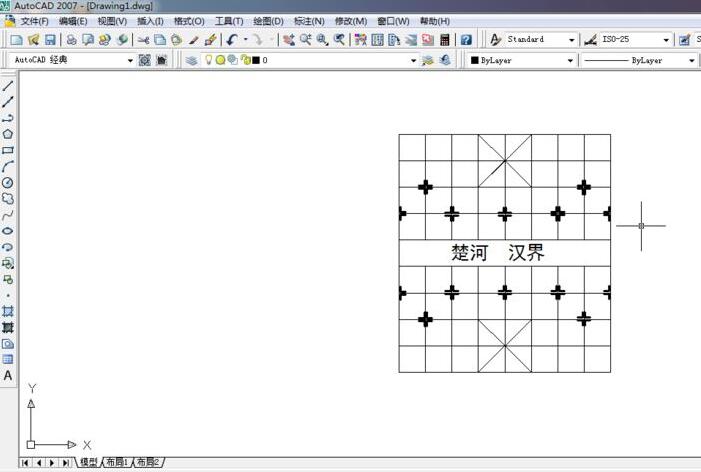Select the Line tool in draw toolbar
The image size is (701, 472).
(x=8, y=86)
